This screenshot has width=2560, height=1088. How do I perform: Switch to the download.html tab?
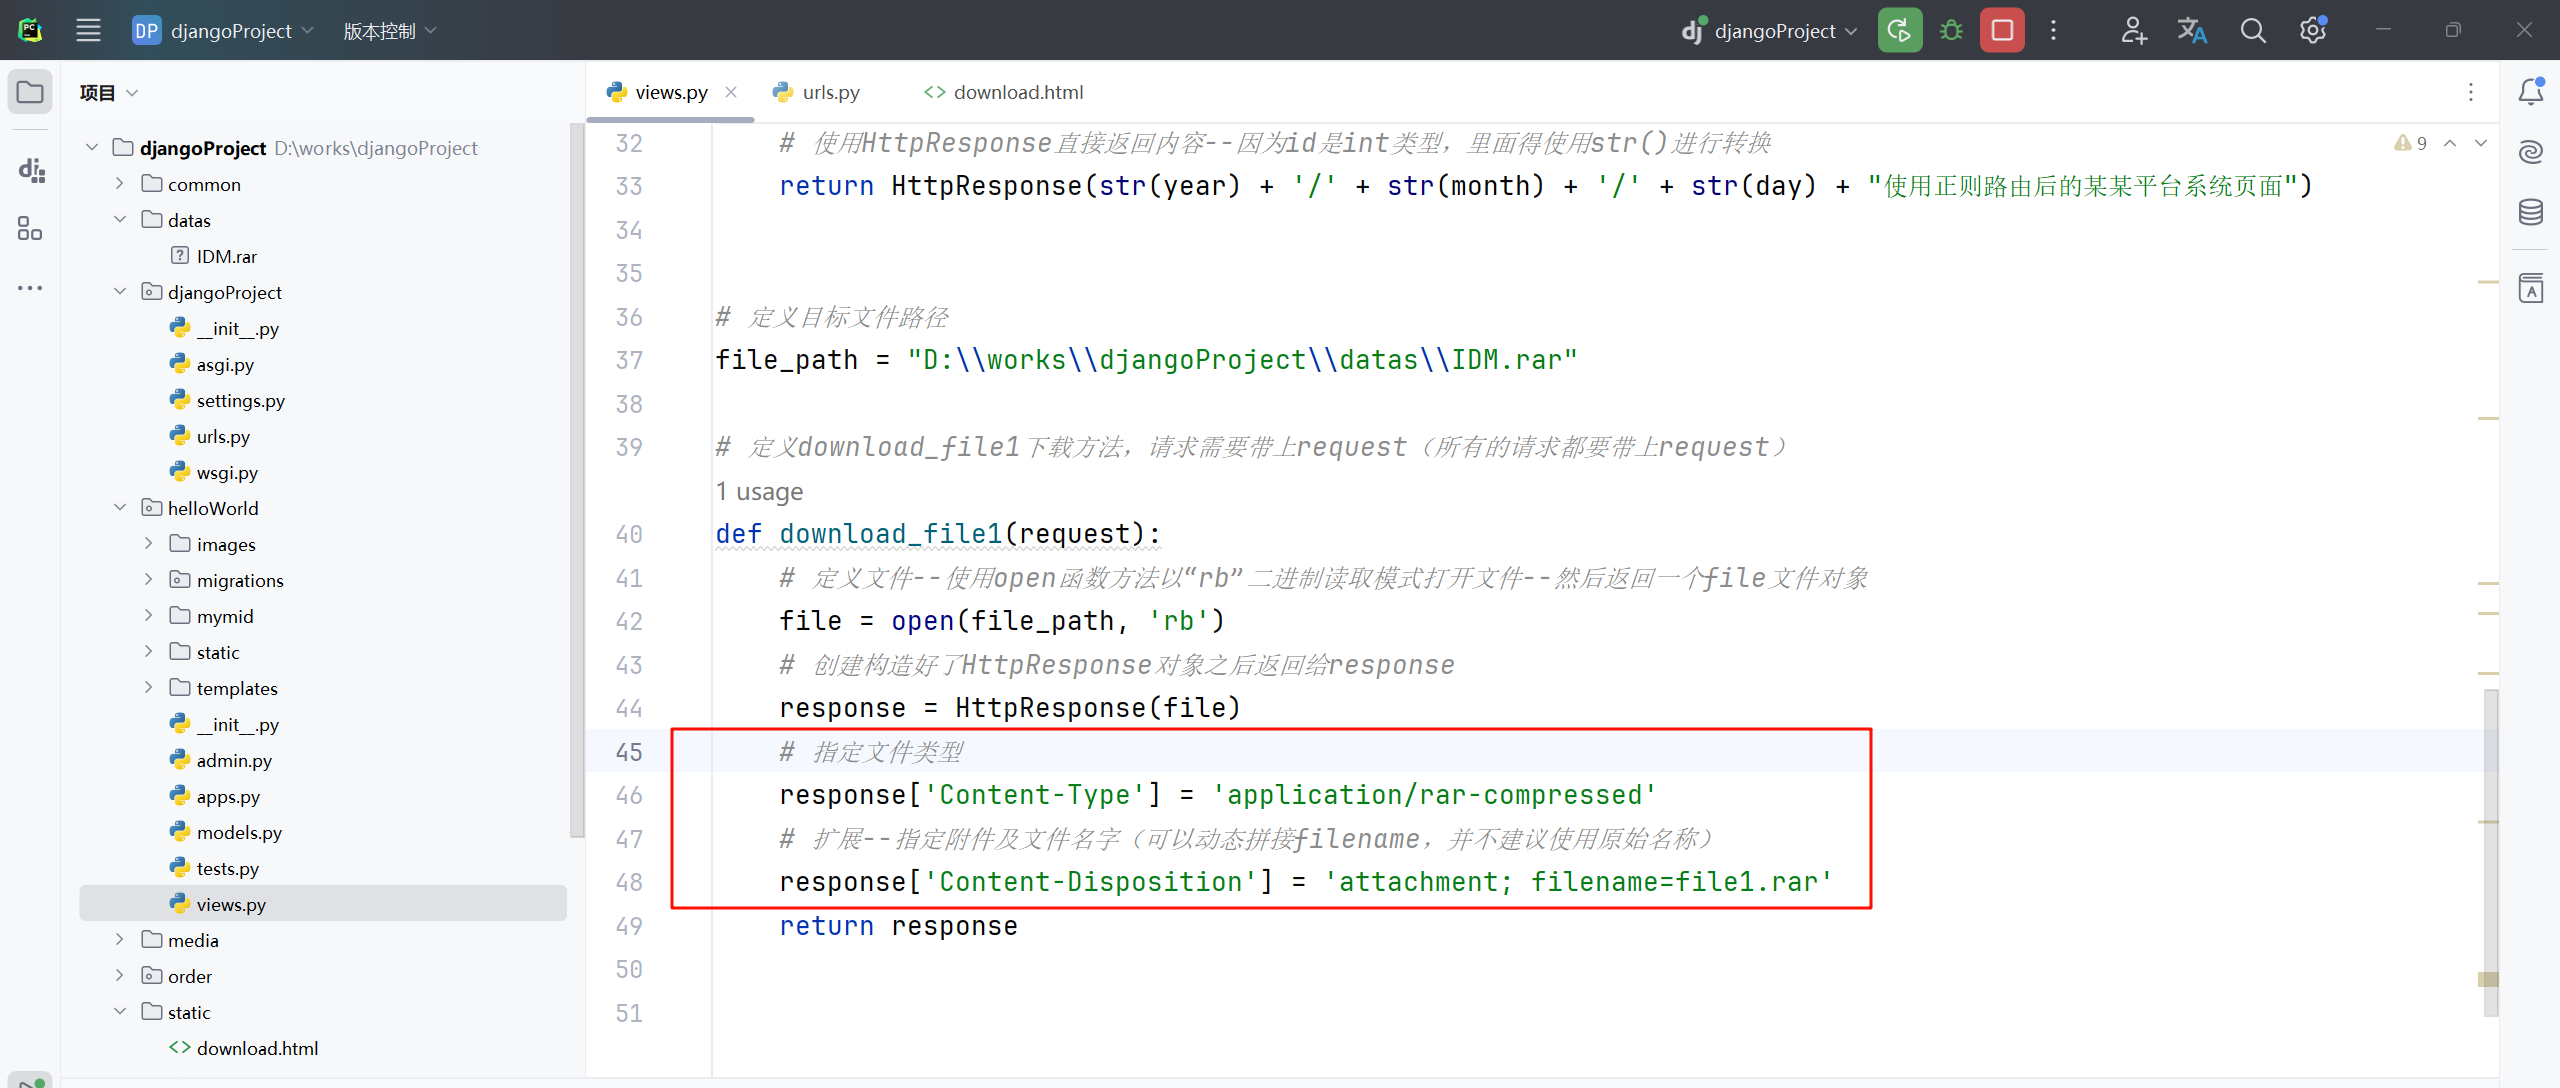click(x=1004, y=92)
